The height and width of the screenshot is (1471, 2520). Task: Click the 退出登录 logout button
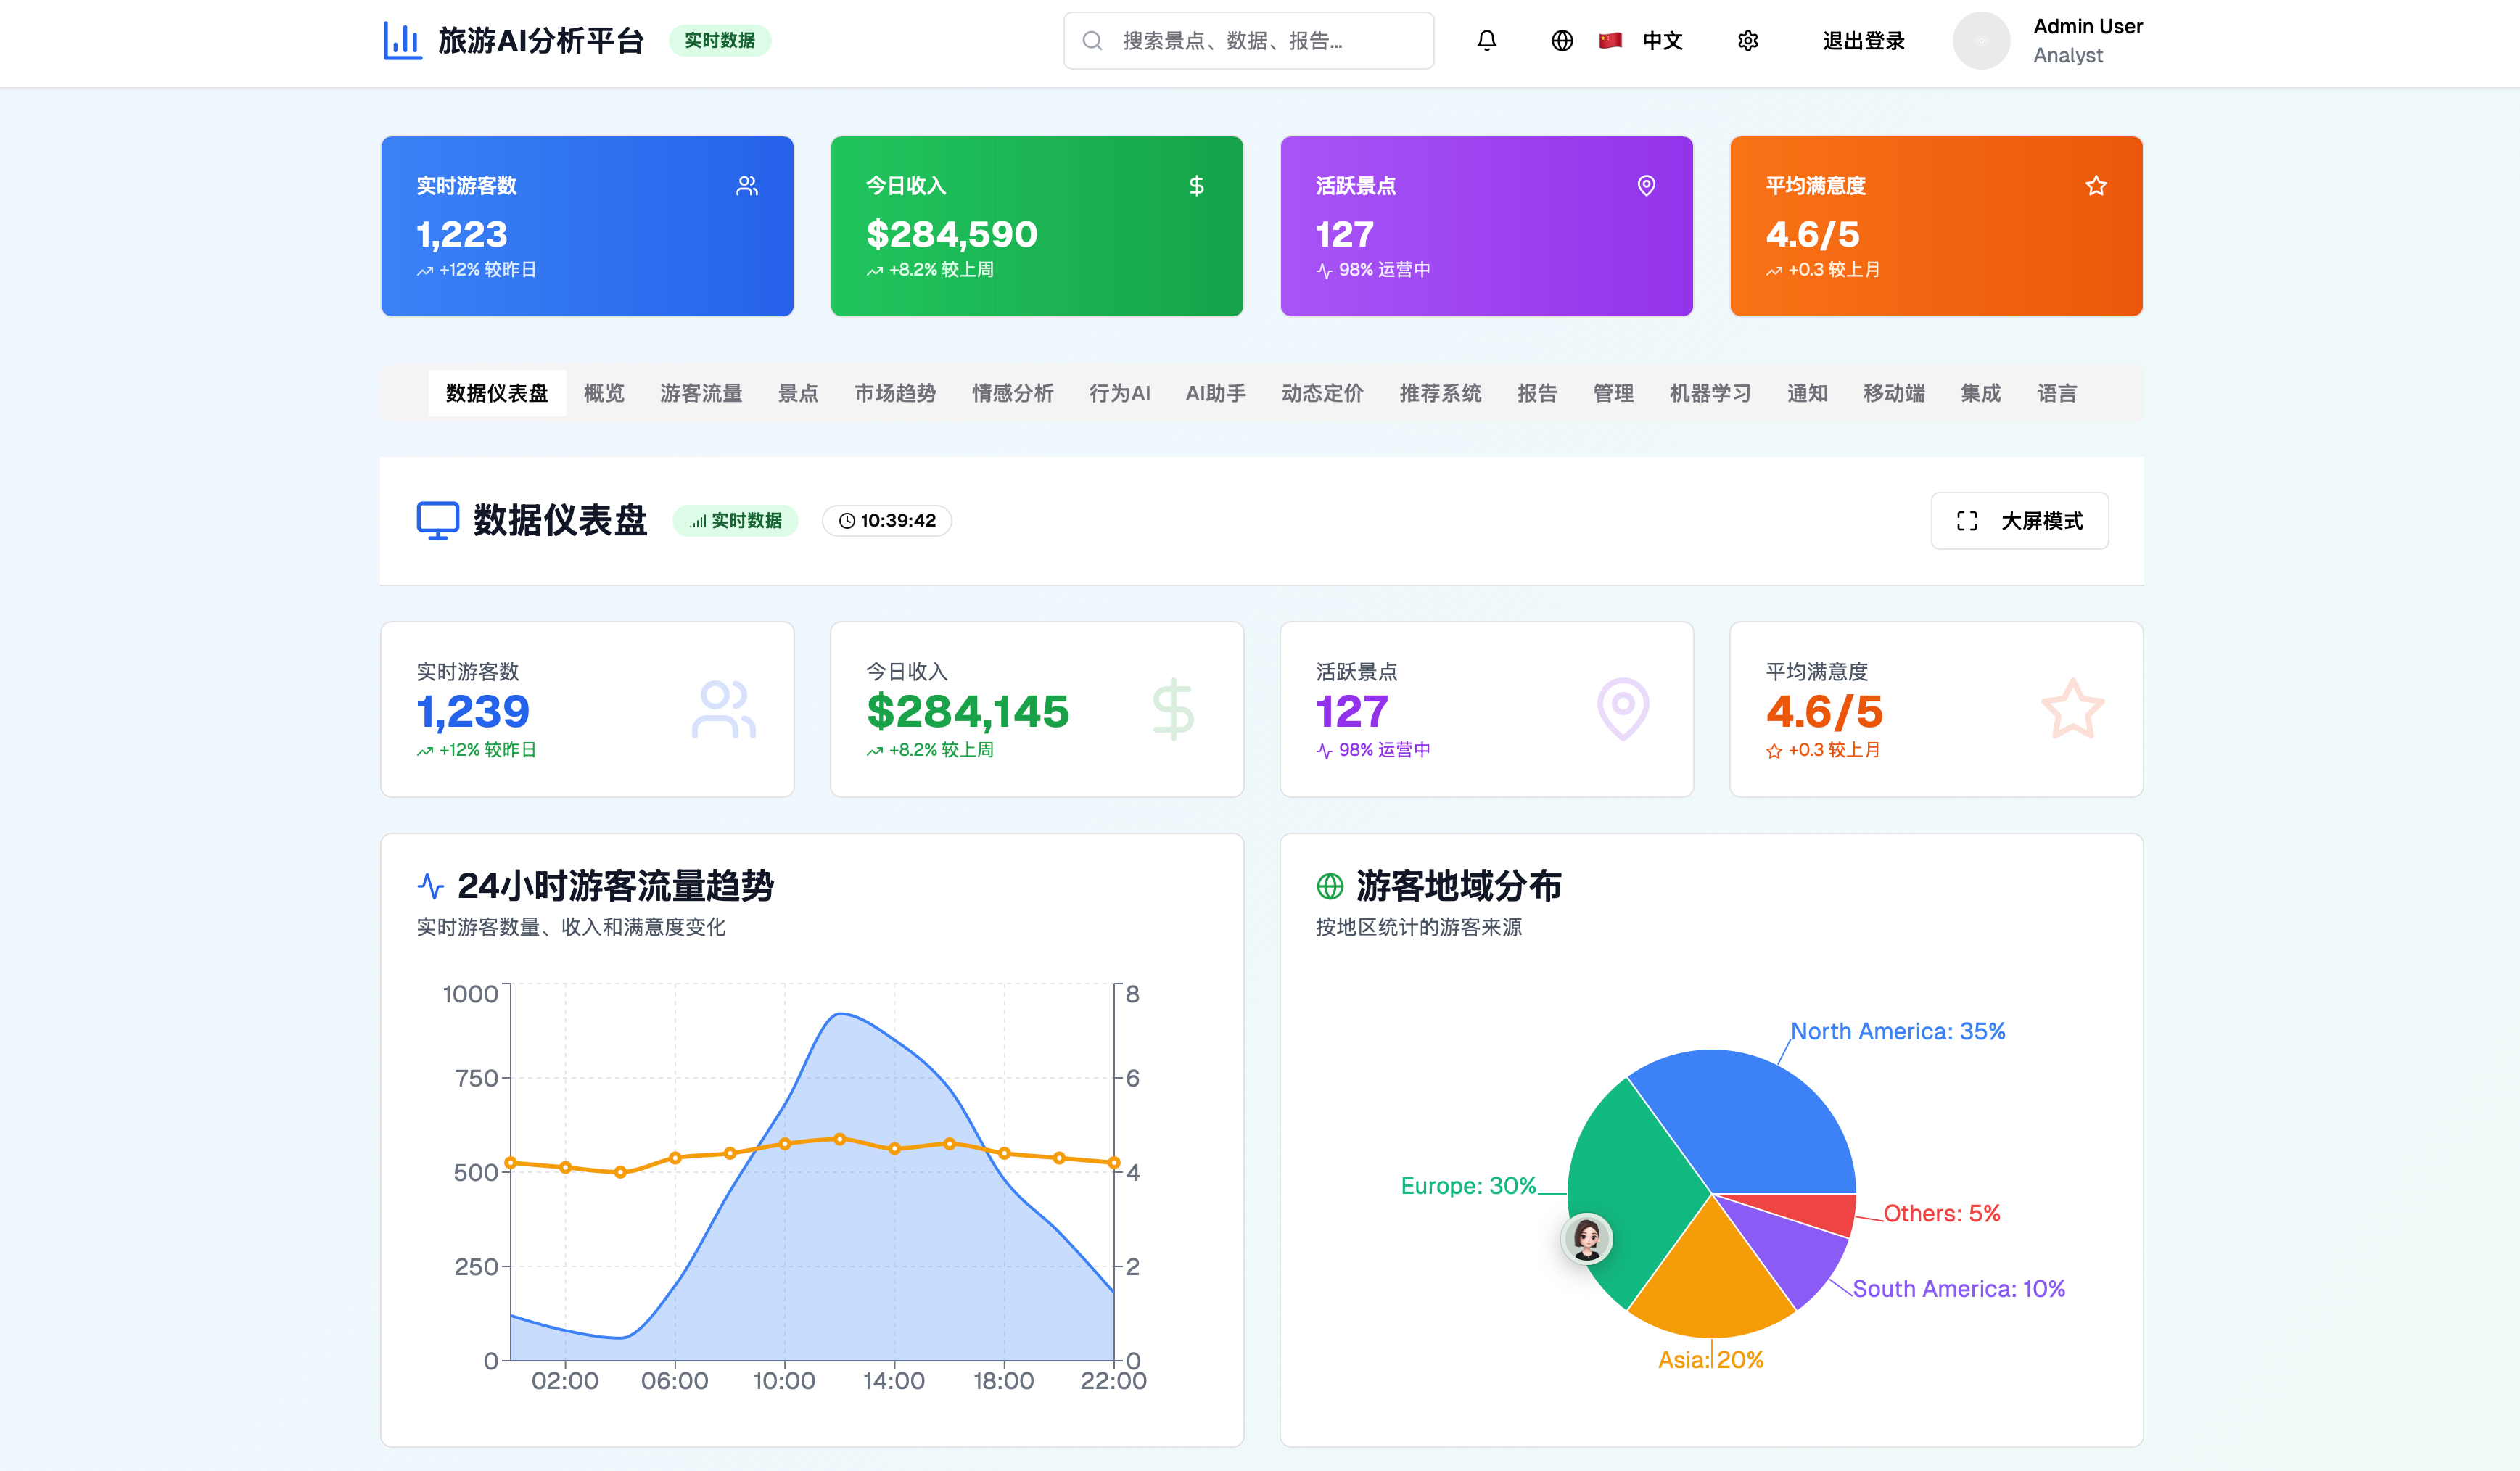tap(1863, 41)
